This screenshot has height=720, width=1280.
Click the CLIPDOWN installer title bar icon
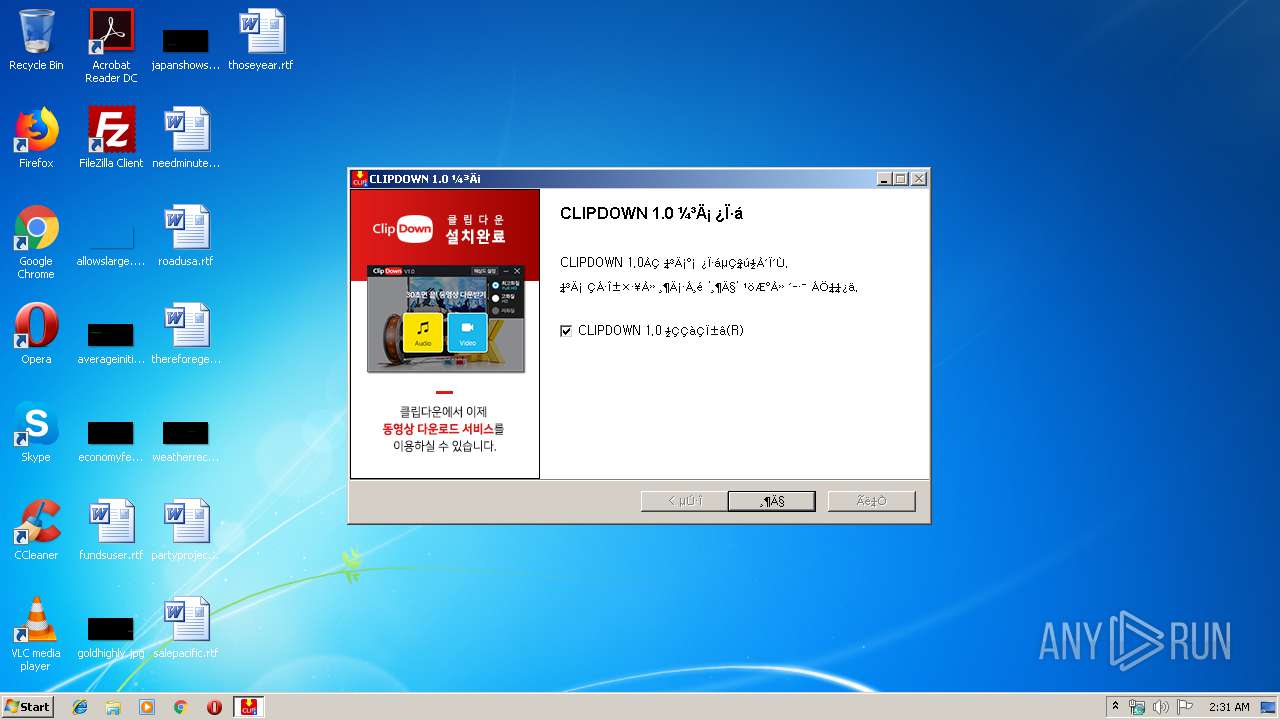[359, 179]
